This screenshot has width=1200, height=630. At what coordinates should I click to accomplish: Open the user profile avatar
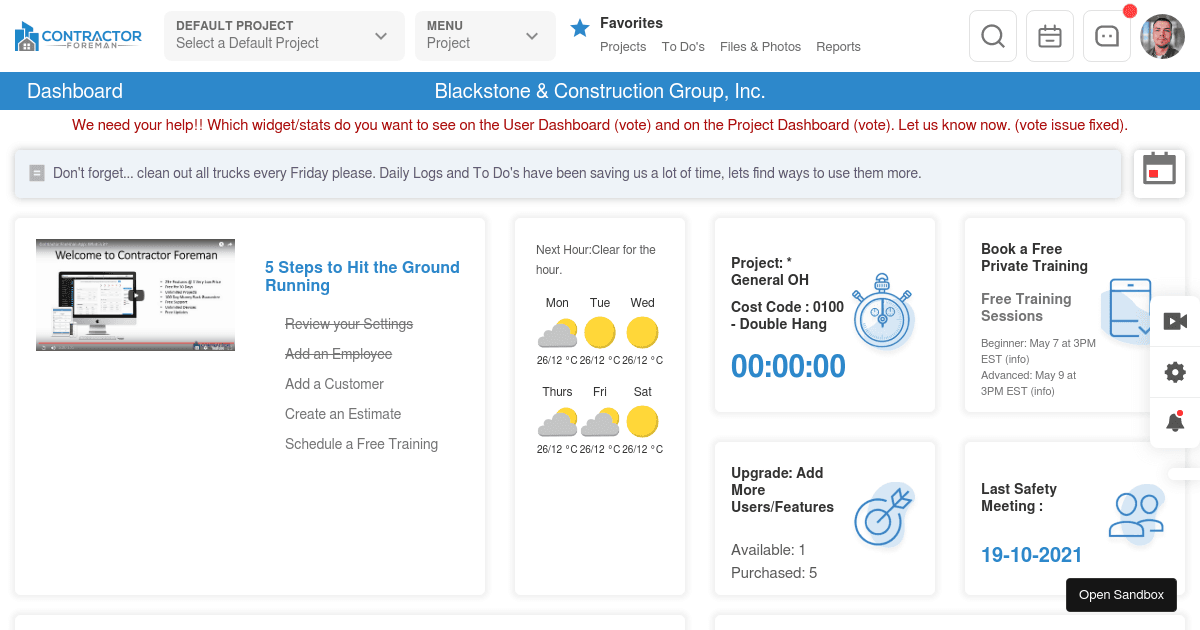(1162, 36)
